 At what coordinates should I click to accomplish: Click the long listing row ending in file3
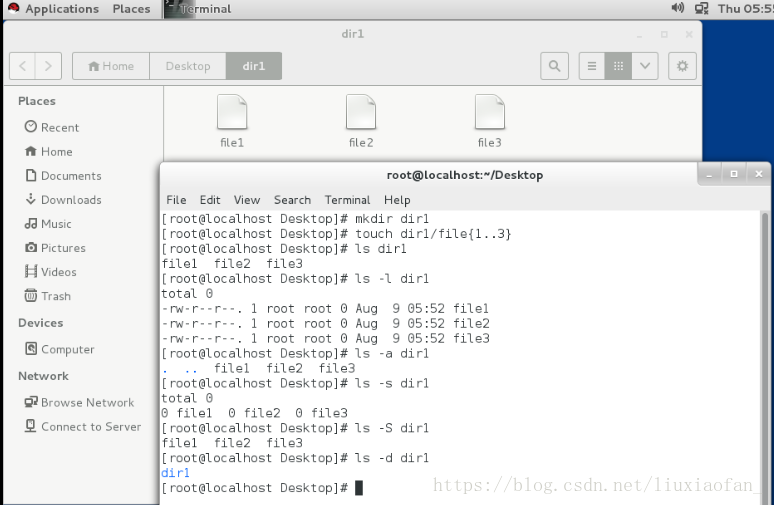(x=325, y=339)
